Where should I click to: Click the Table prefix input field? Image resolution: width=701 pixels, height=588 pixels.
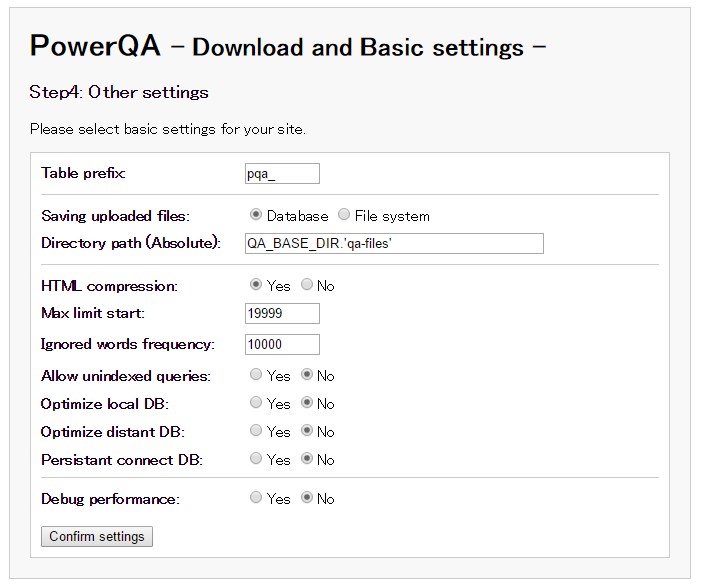282,174
